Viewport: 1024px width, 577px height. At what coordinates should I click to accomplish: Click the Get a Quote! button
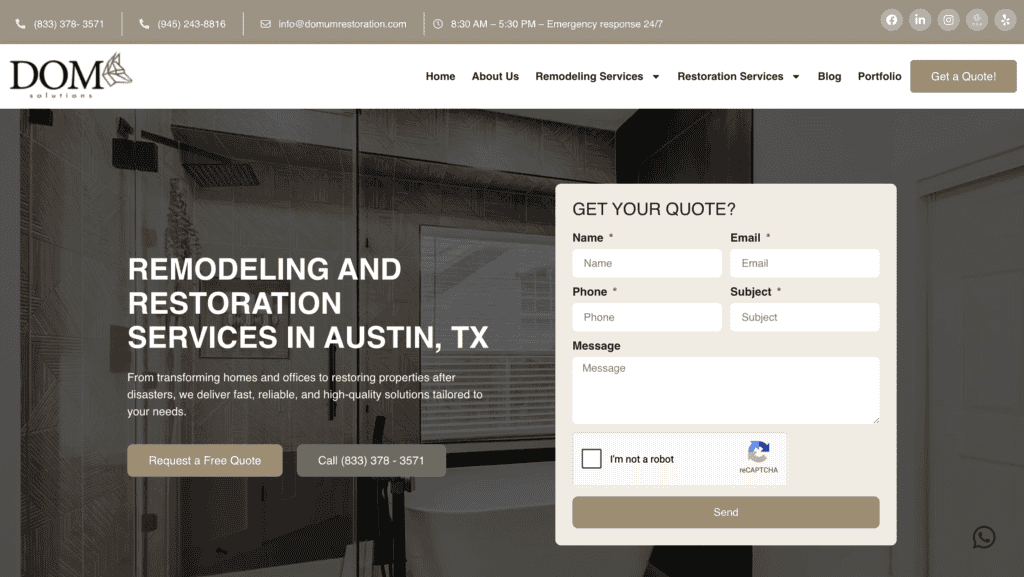coord(963,76)
